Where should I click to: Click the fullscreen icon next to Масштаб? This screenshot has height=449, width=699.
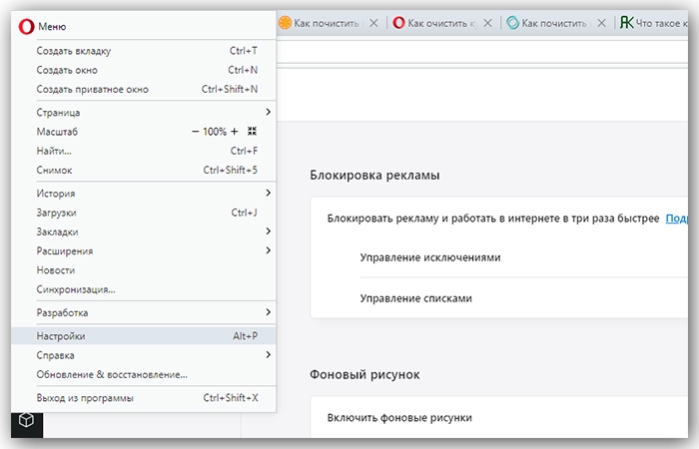coord(252,131)
